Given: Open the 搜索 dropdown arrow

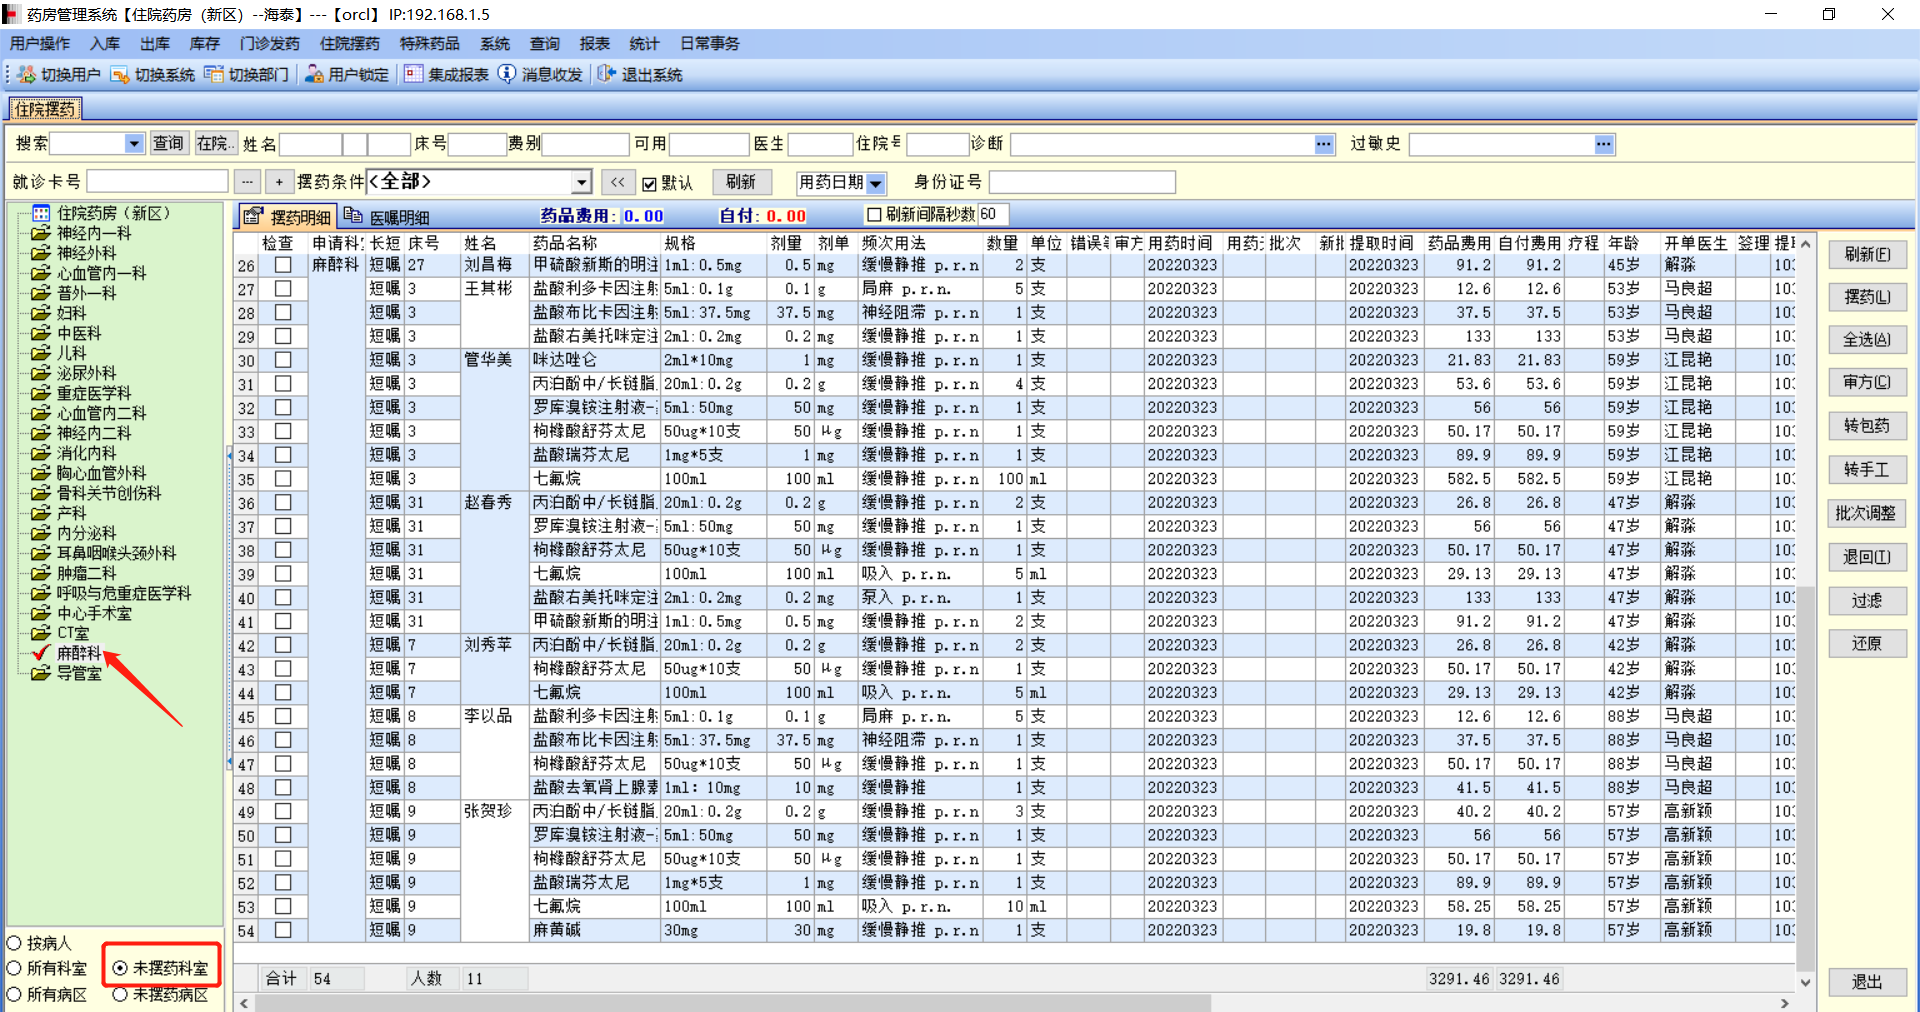Looking at the screenshot, I should coord(134,144).
